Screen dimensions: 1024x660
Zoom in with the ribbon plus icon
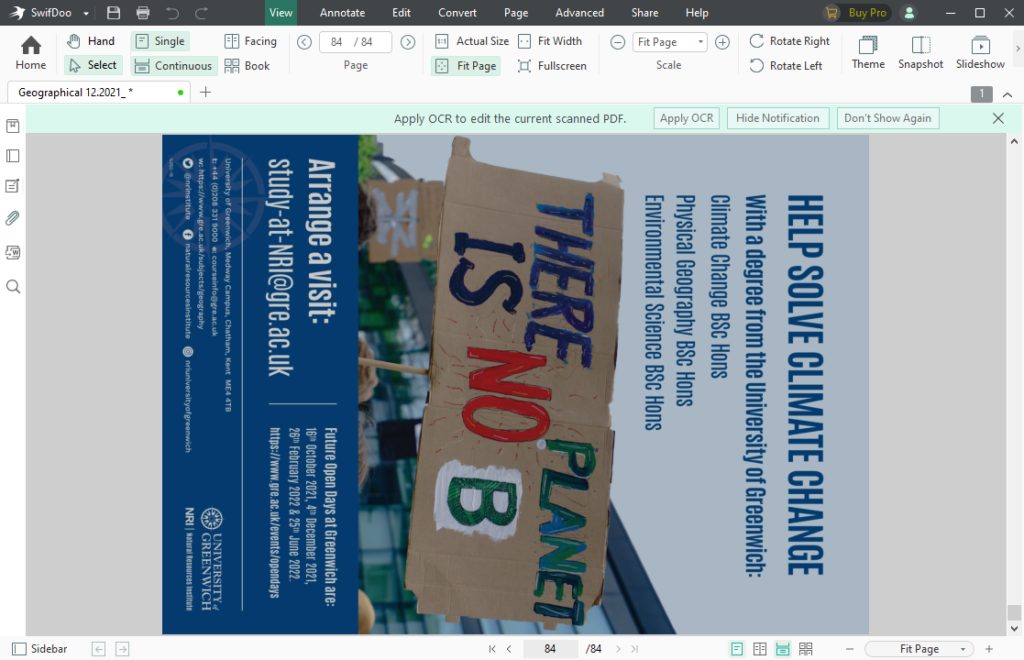(x=722, y=42)
